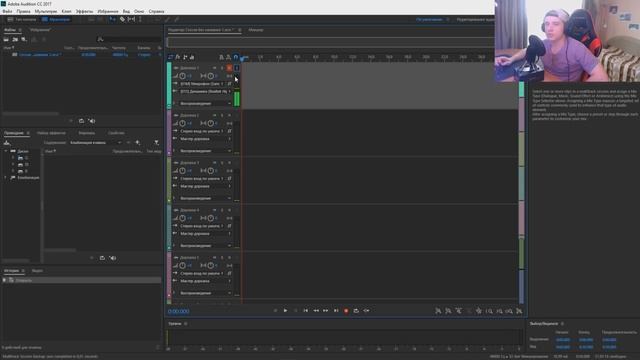
Task: Adjust the pan knob on Дорожка 1
Action: (210, 76)
